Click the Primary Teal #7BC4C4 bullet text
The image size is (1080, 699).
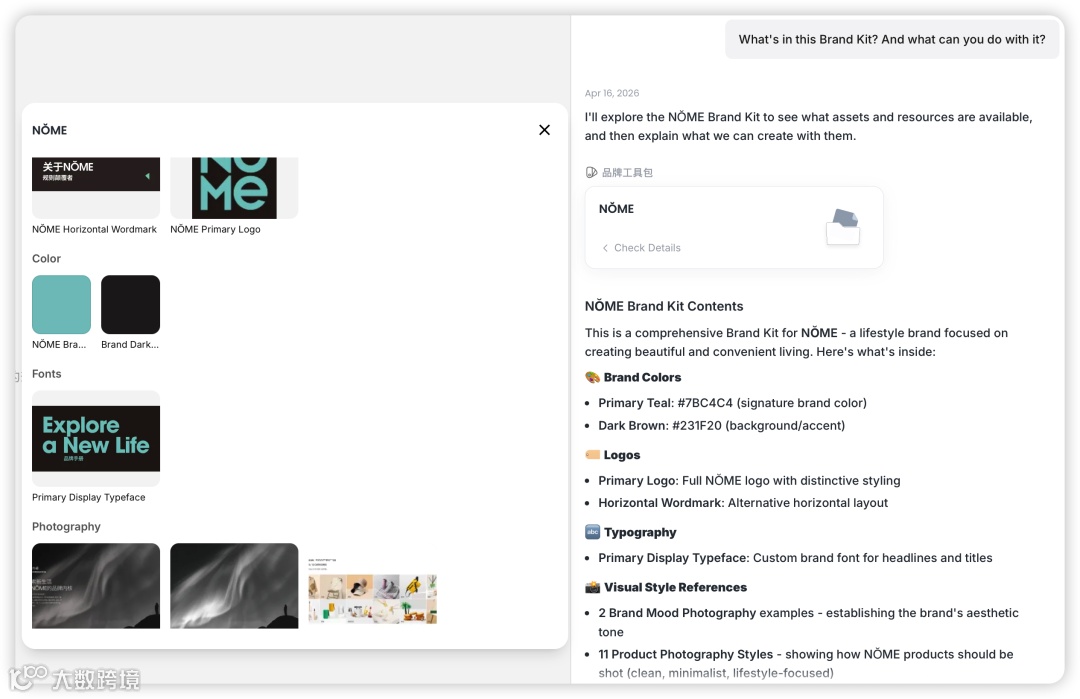(732, 403)
